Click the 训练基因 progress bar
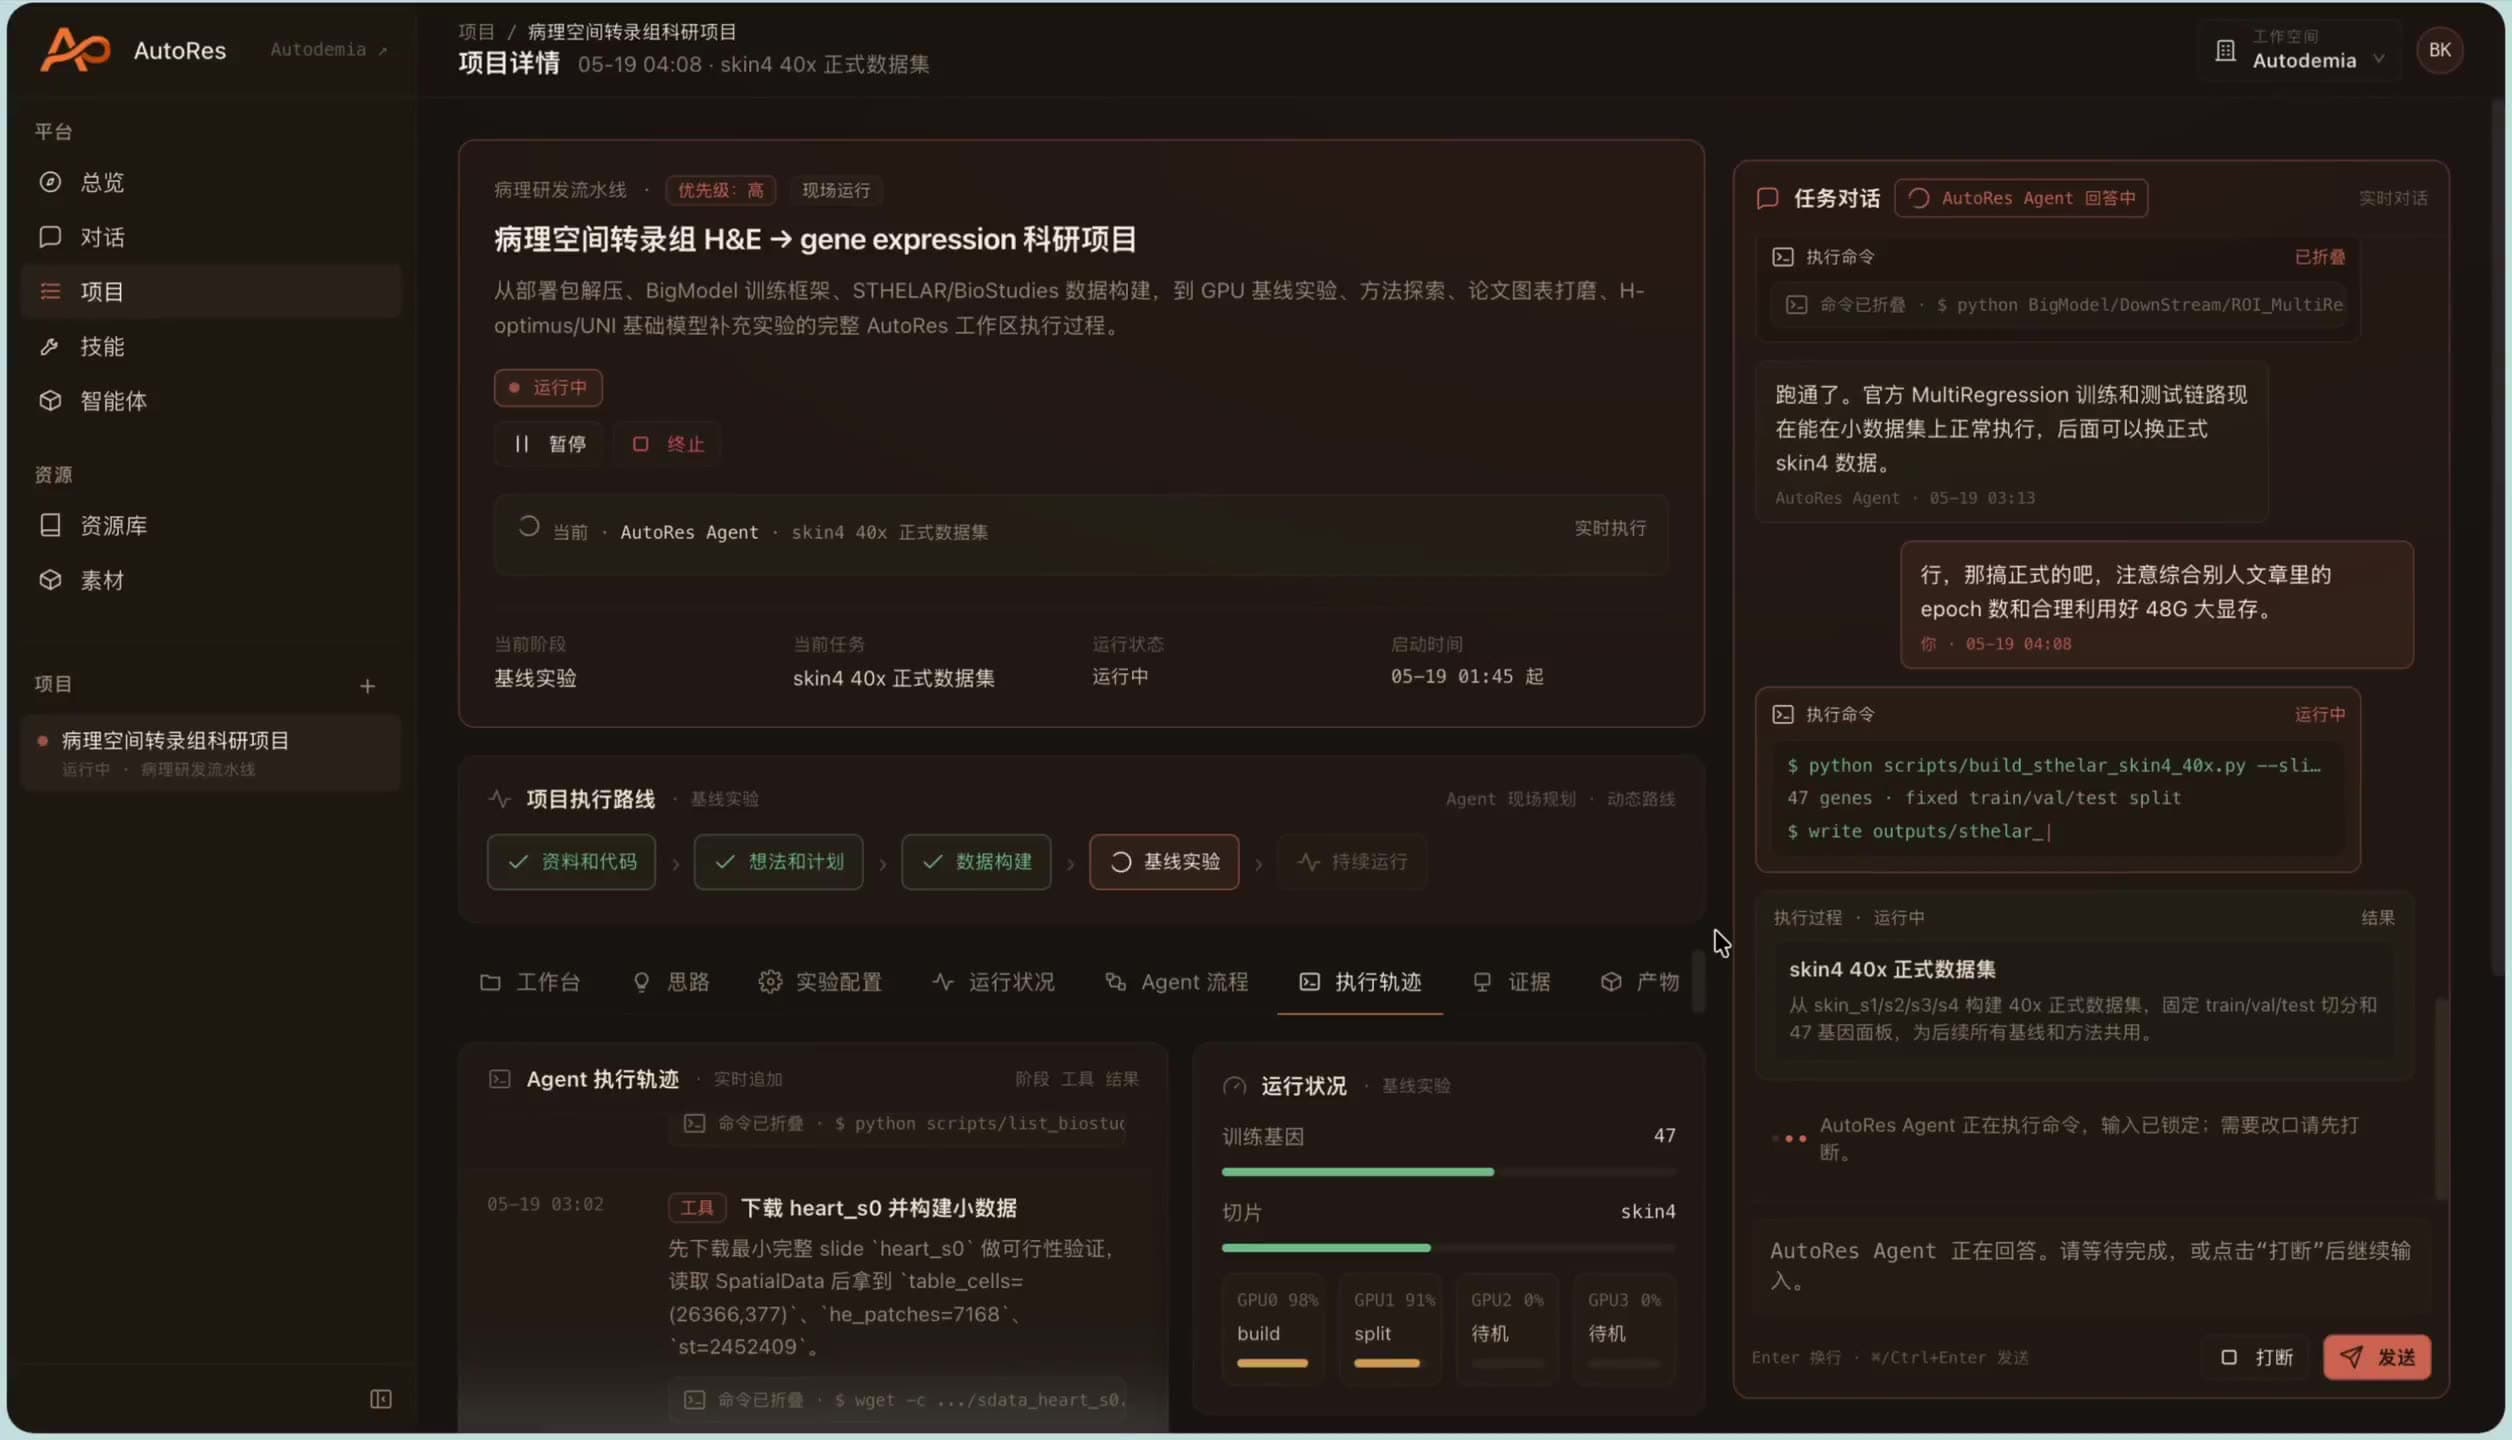The image size is (2512, 1440). pos(1449,1171)
